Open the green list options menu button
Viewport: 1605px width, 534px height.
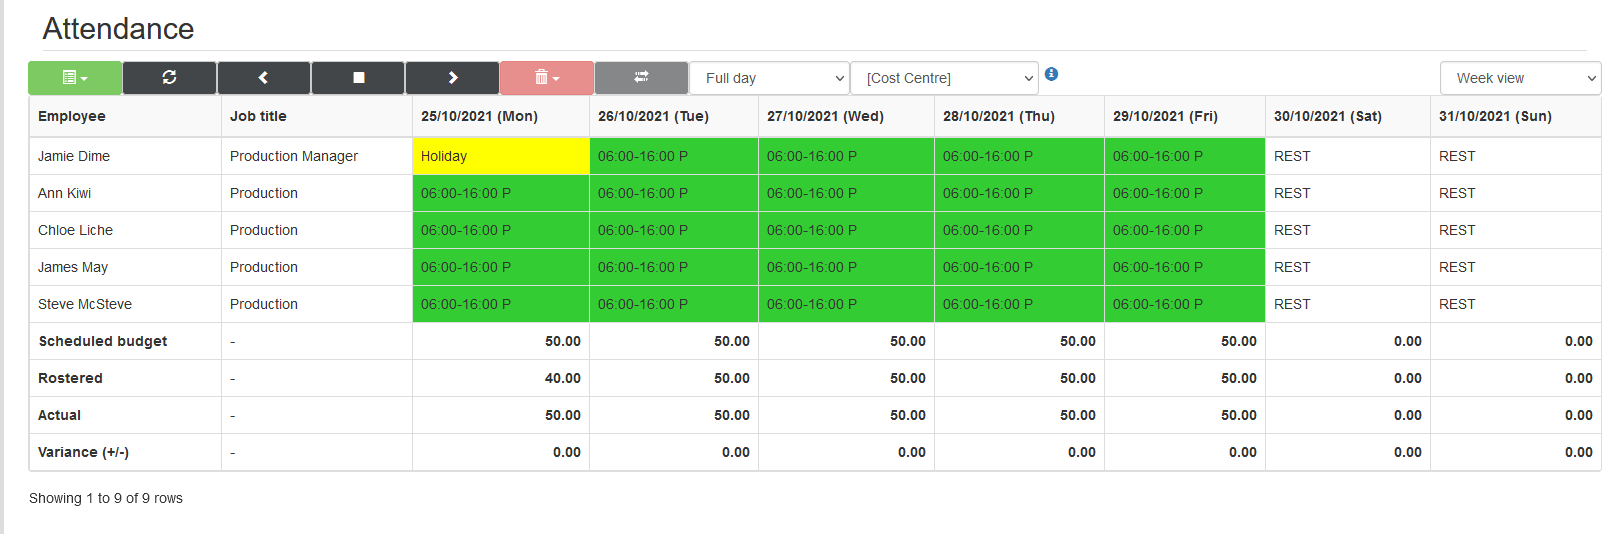tap(75, 78)
